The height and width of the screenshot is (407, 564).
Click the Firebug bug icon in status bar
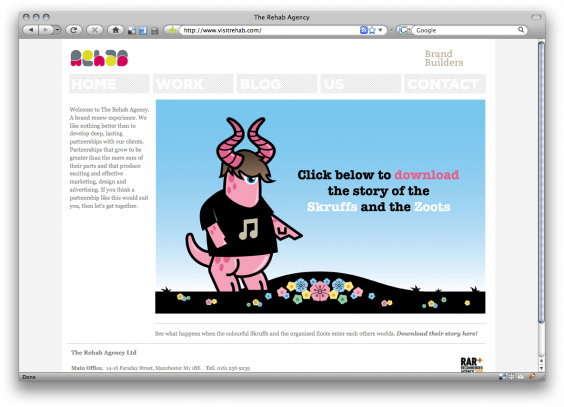tap(531, 377)
